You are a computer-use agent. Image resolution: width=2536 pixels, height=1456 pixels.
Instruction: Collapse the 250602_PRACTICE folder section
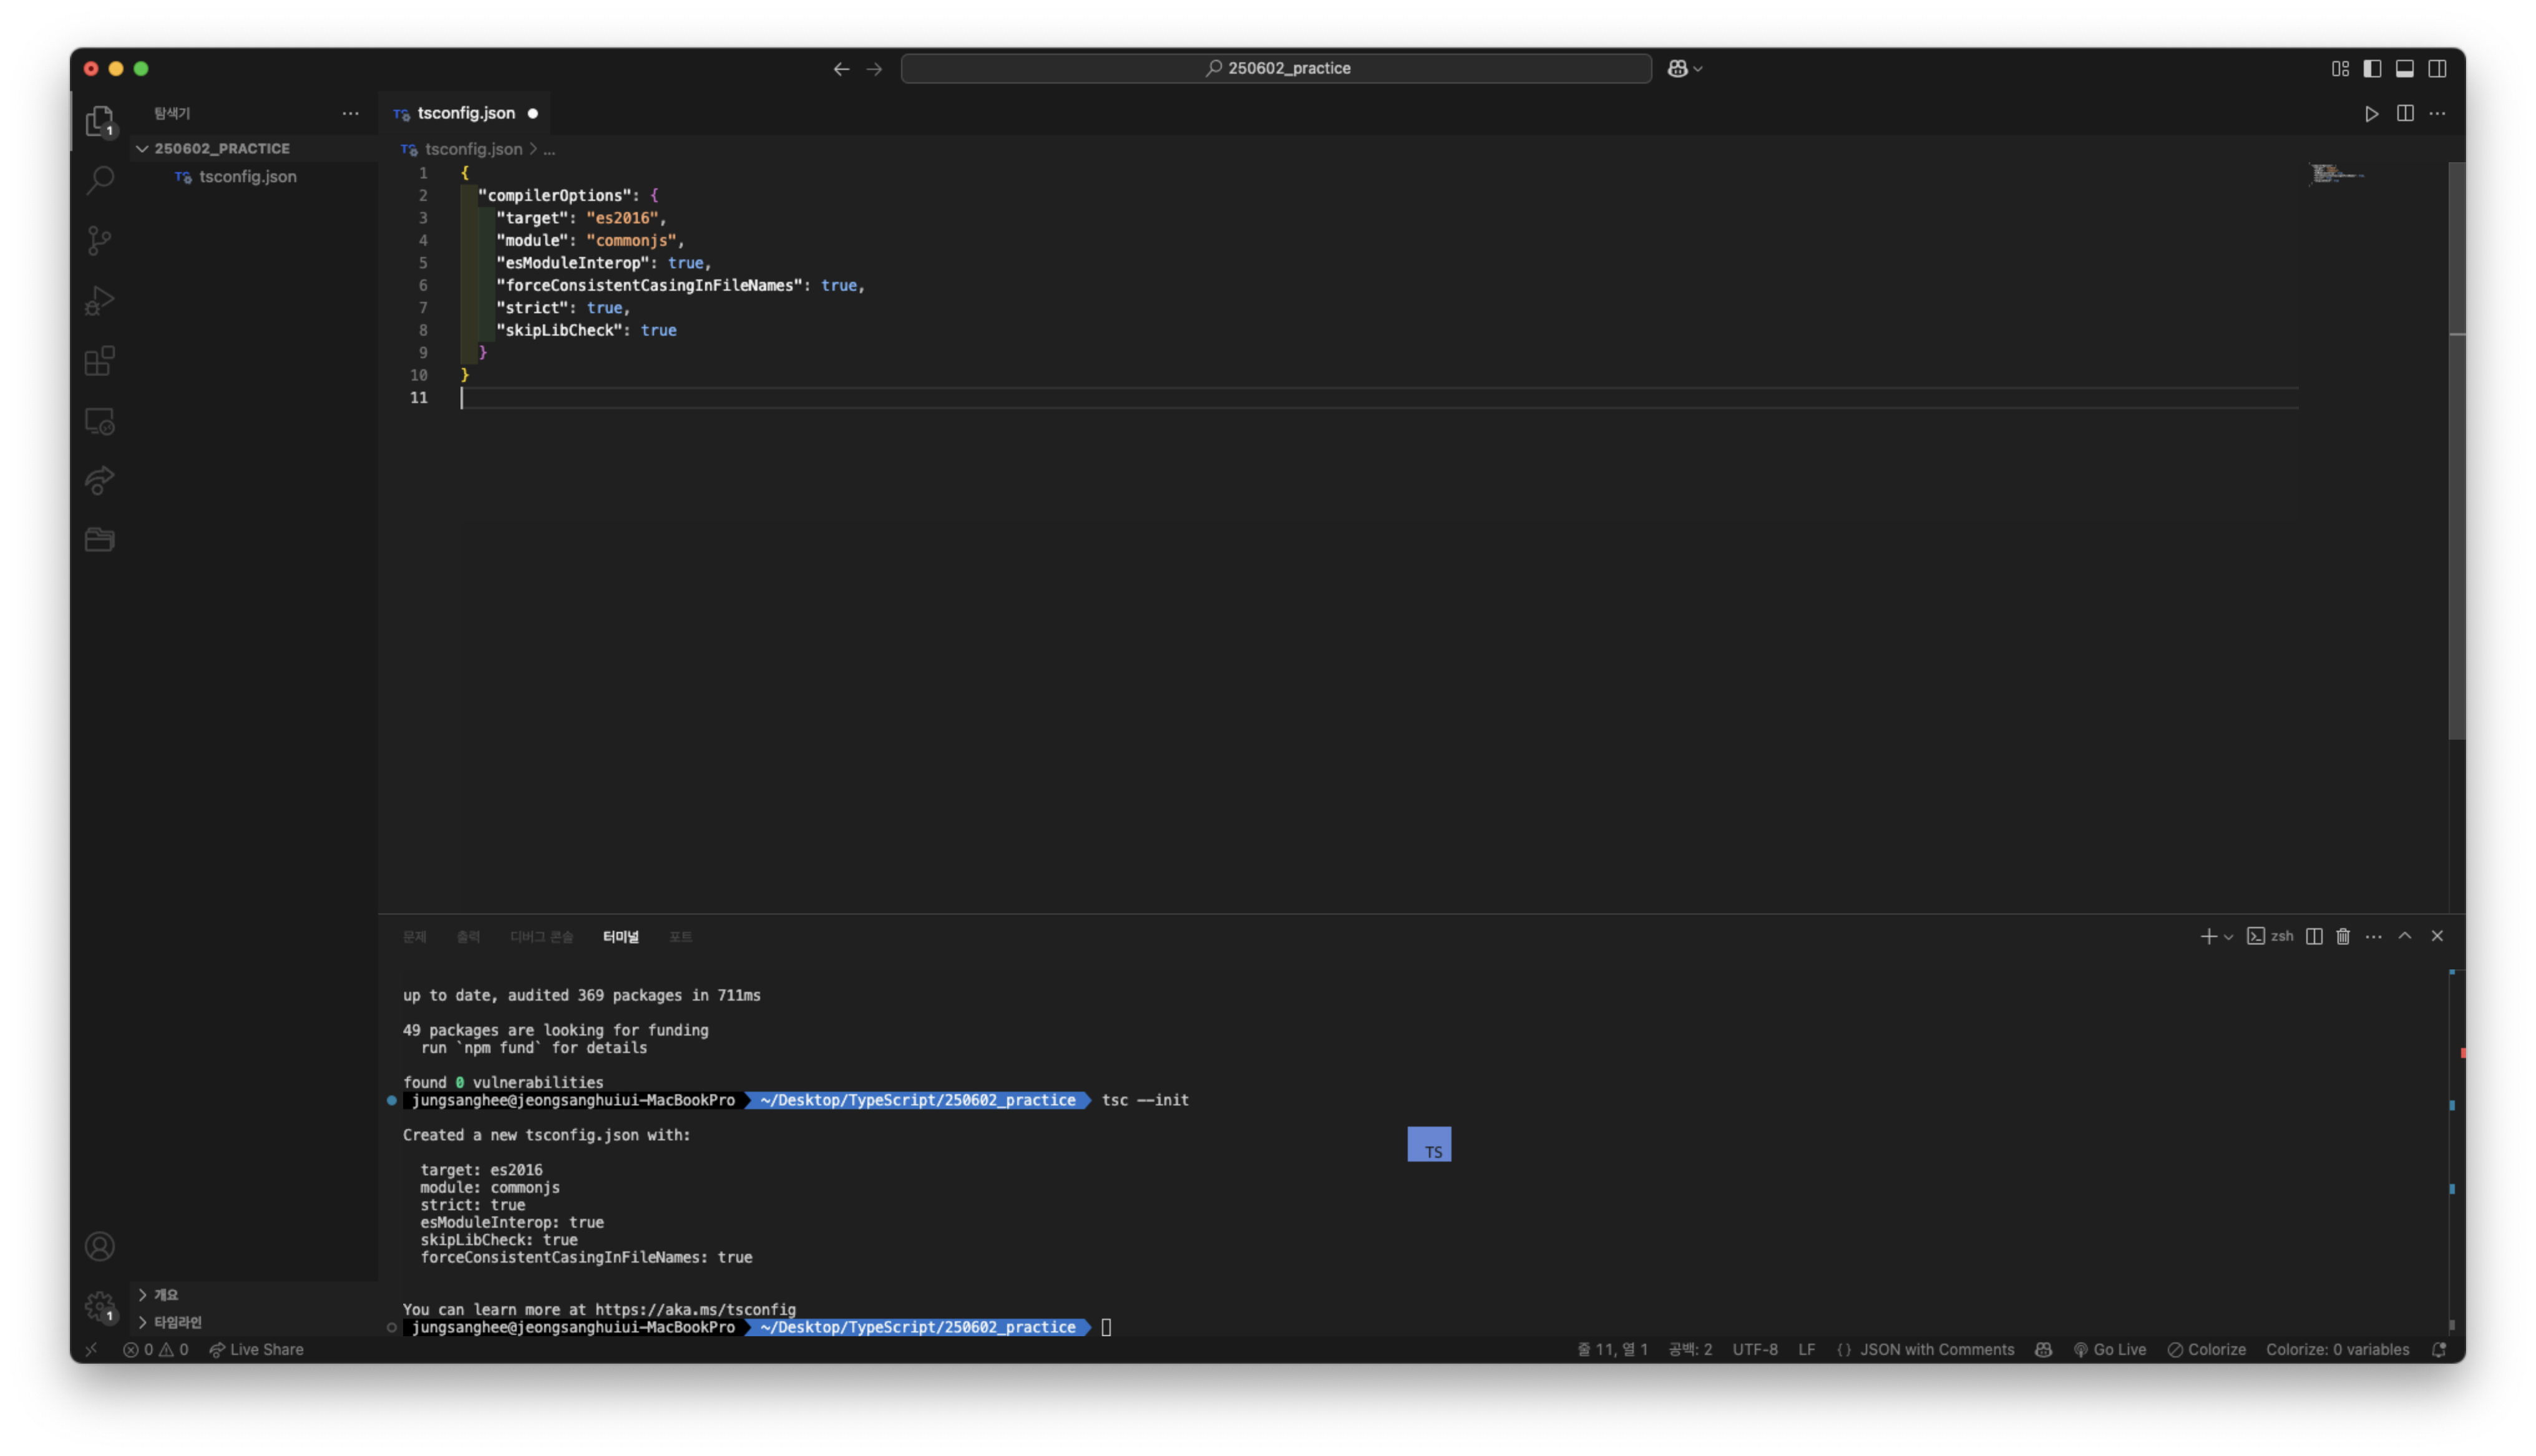tap(255, 148)
